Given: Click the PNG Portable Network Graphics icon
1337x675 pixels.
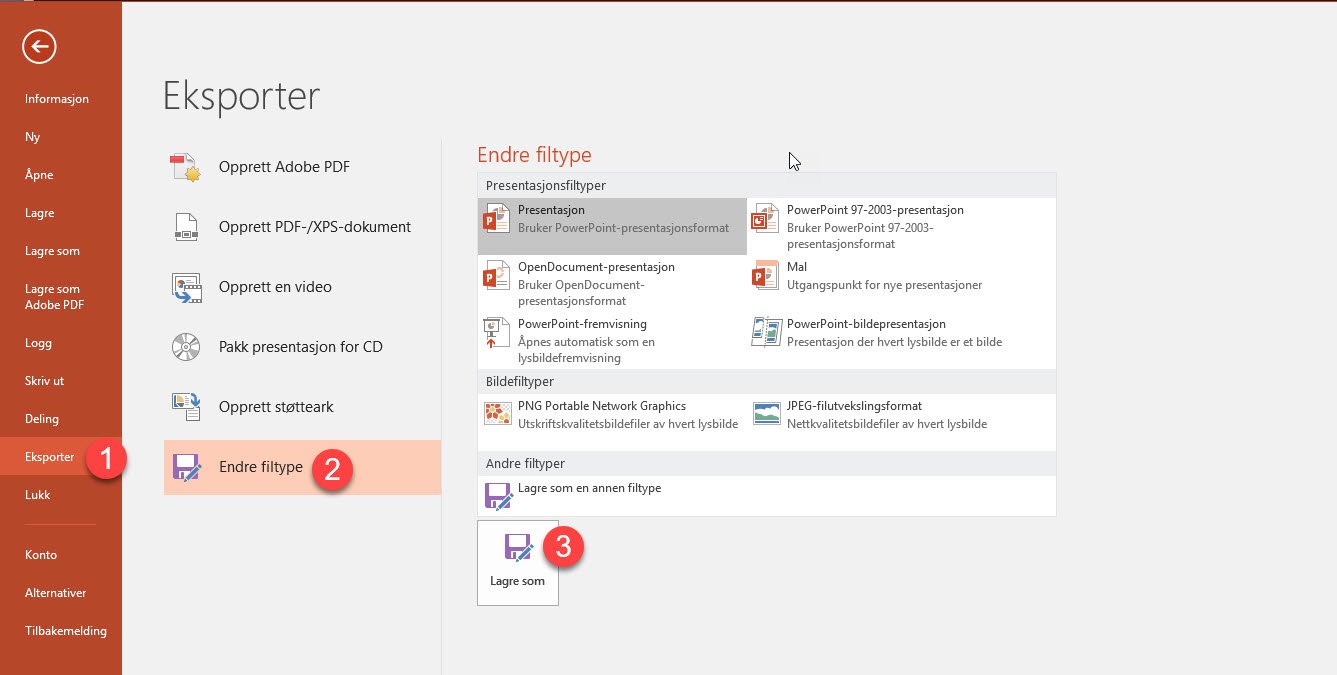Looking at the screenshot, I should pyautogui.click(x=496, y=413).
